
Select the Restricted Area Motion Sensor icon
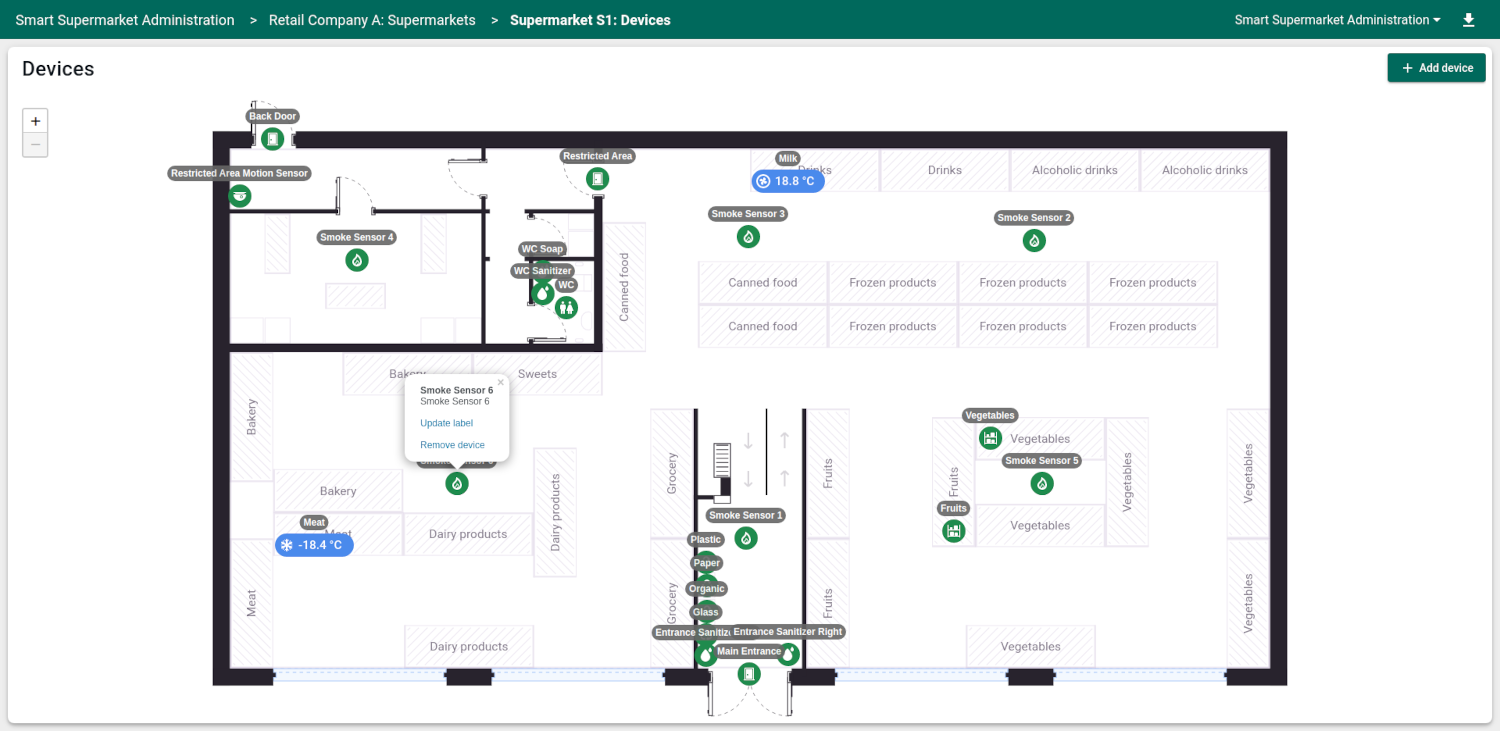239,196
